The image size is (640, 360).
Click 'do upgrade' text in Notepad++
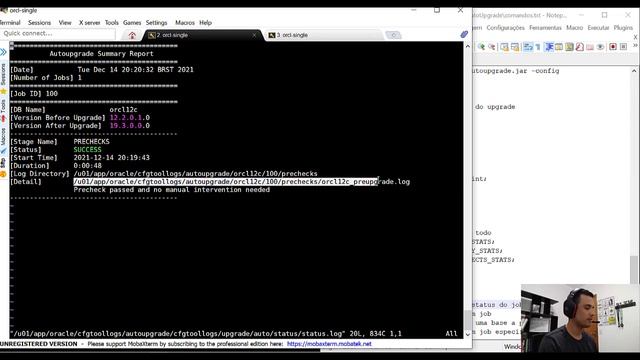tap(495, 107)
